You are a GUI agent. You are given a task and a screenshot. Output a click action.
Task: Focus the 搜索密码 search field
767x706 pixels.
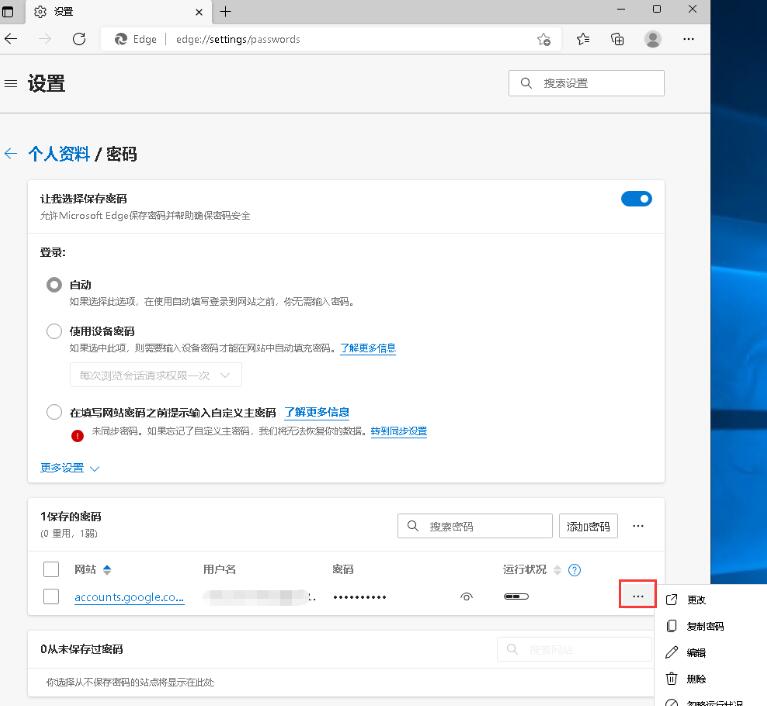tap(474, 526)
